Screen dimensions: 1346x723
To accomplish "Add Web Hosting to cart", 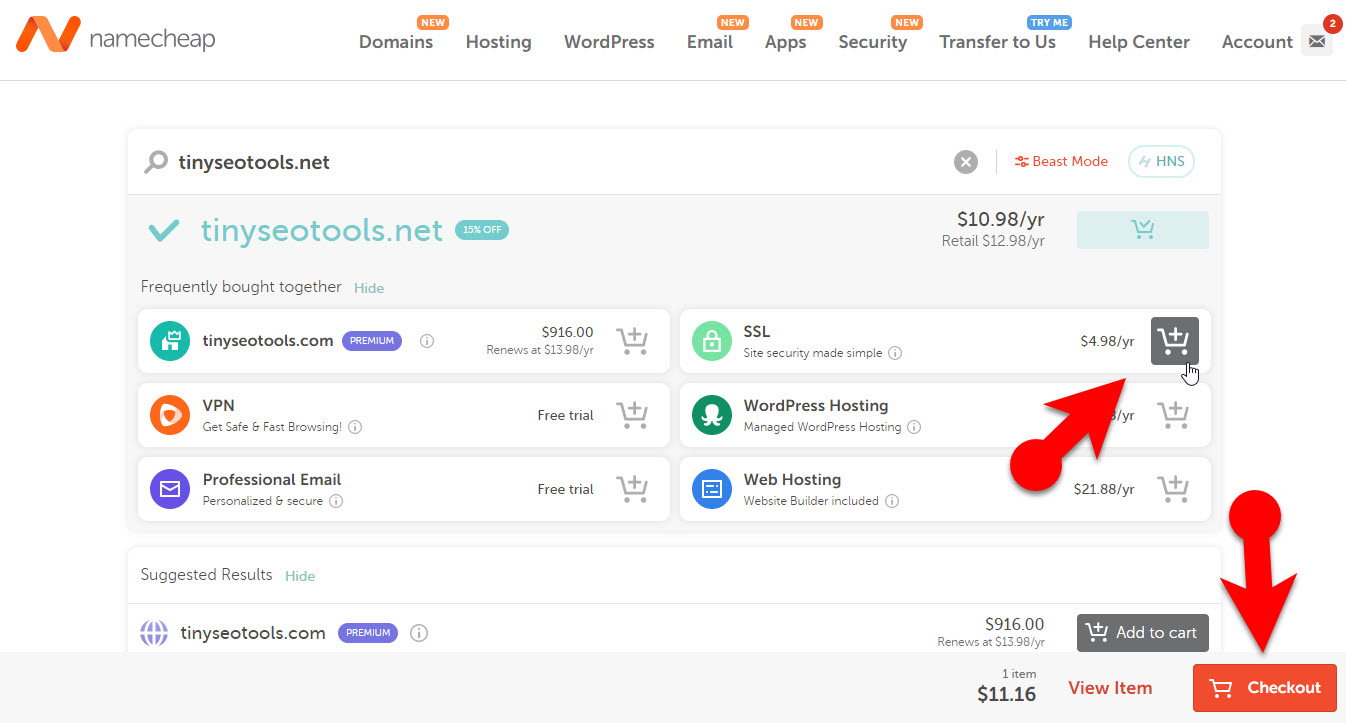I will click(x=1174, y=489).
